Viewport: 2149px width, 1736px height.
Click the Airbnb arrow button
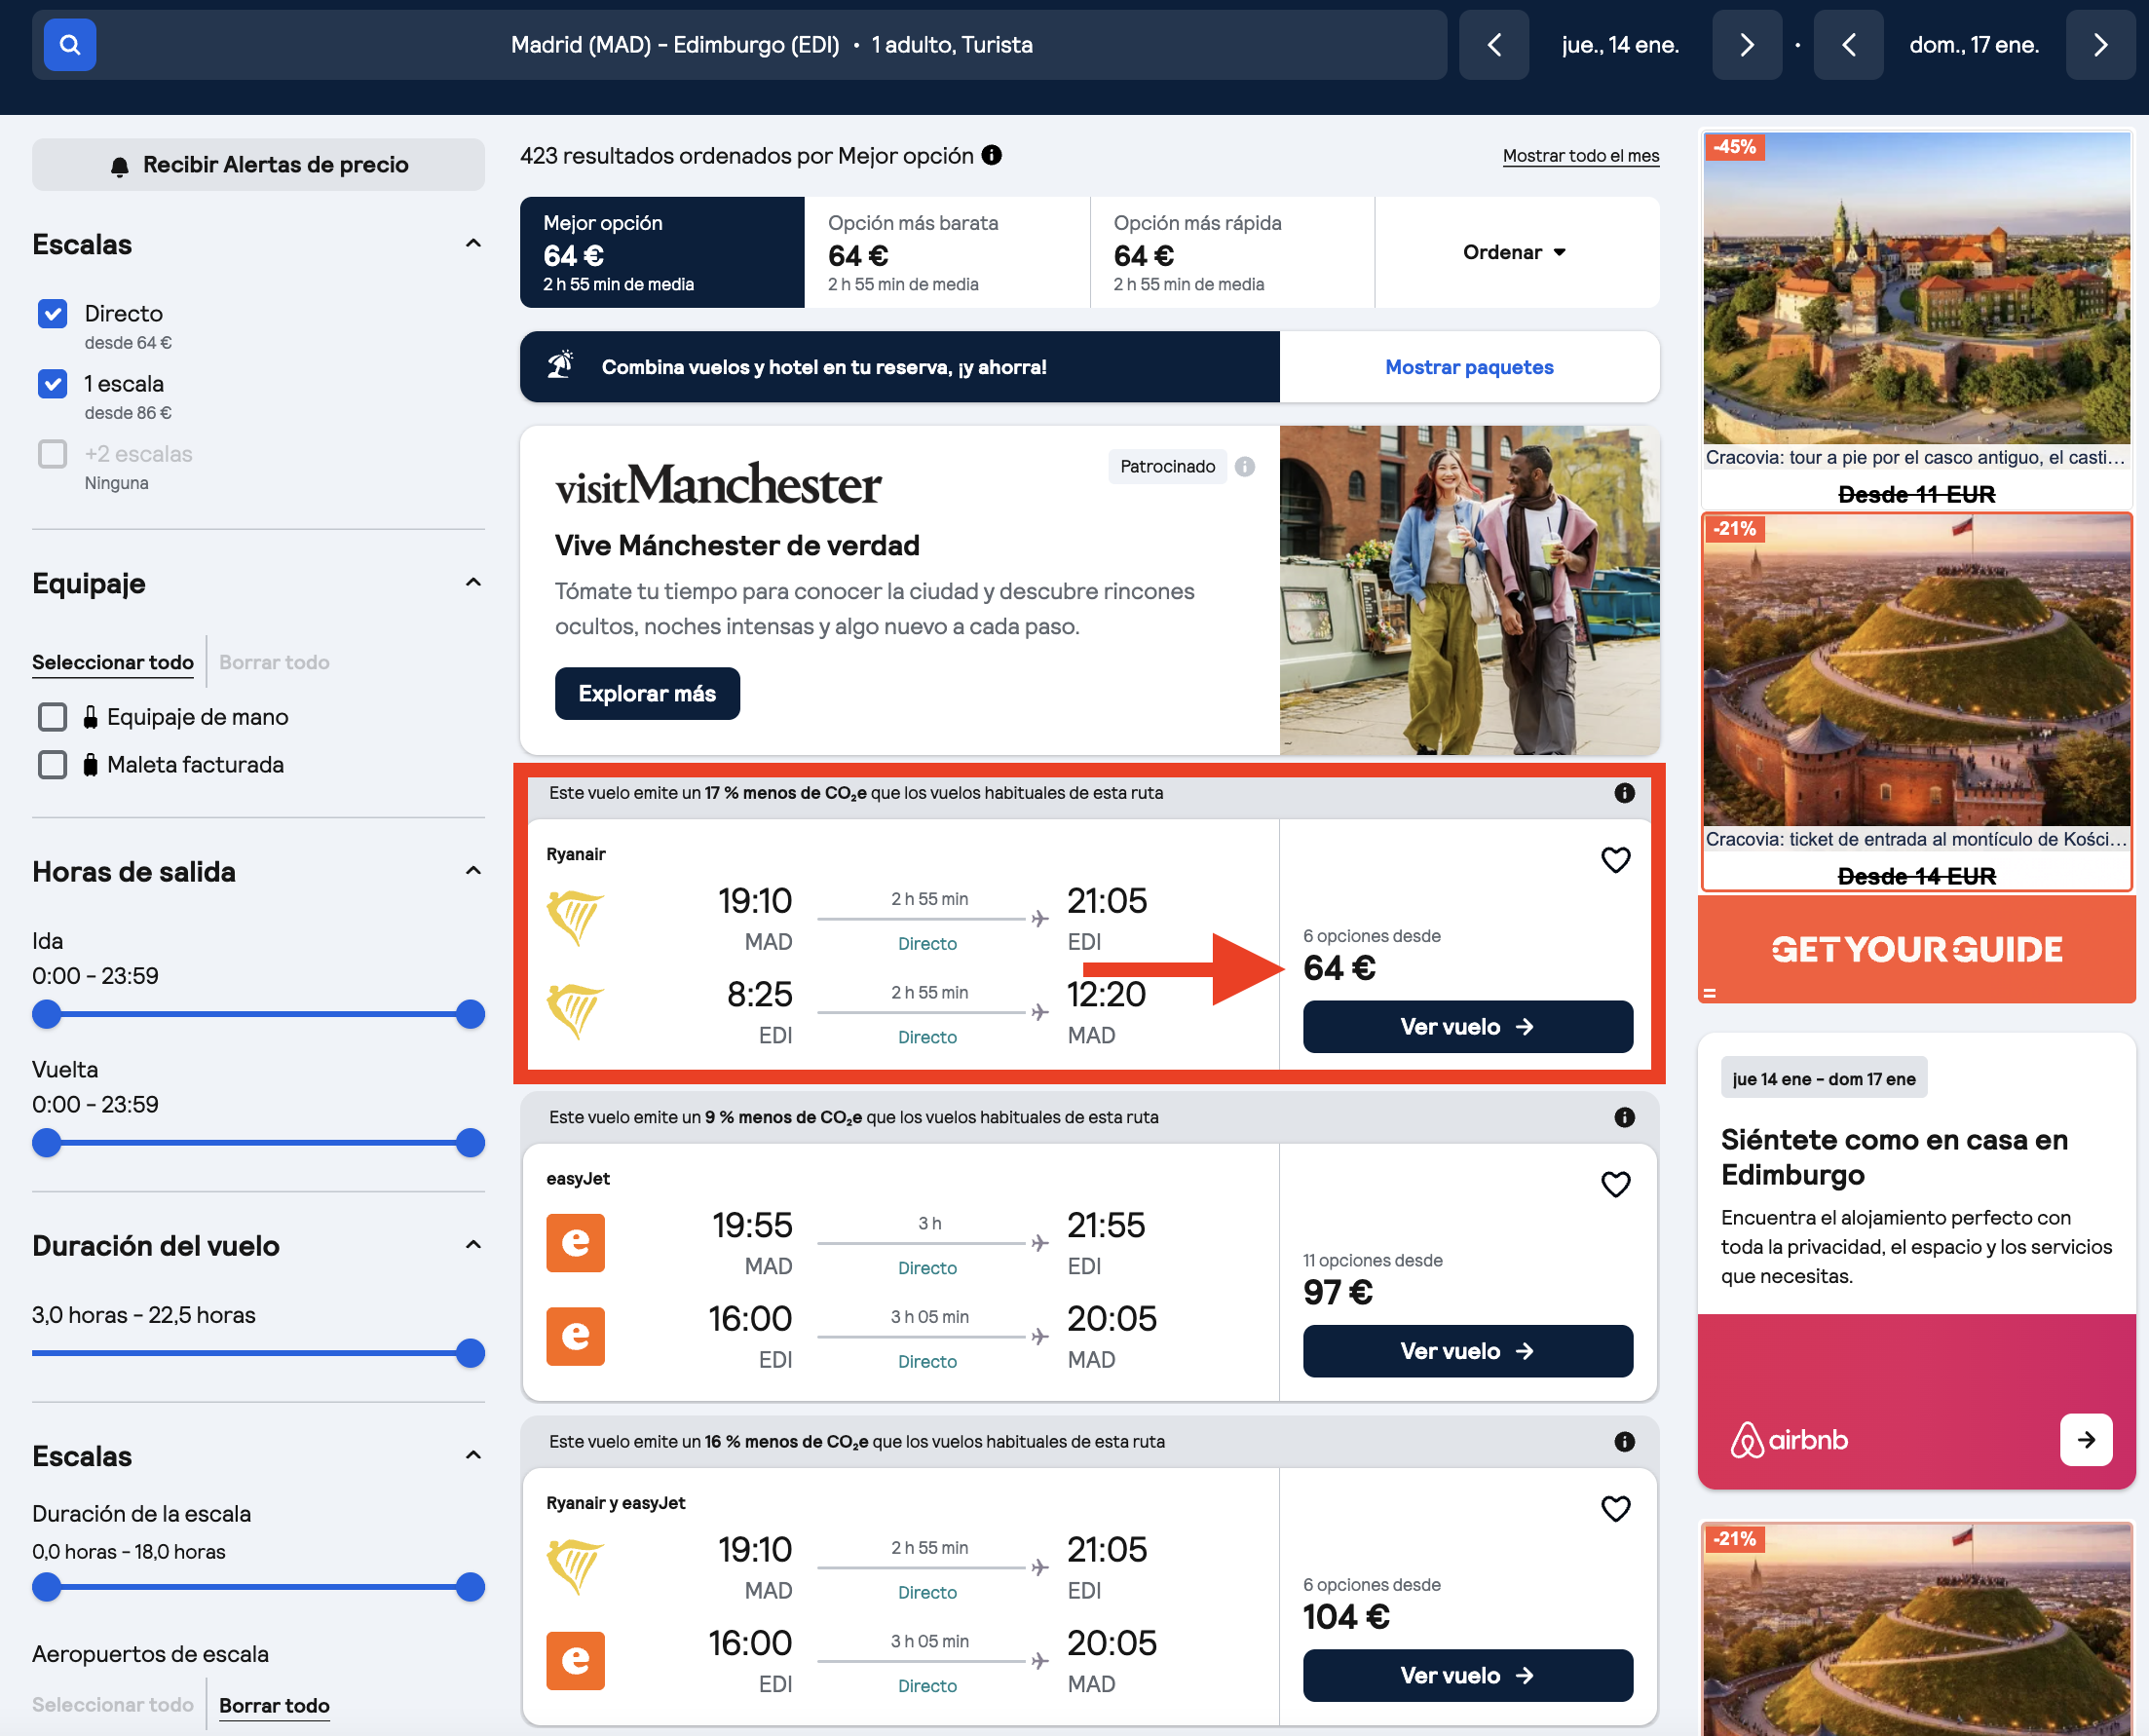point(2085,1439)
